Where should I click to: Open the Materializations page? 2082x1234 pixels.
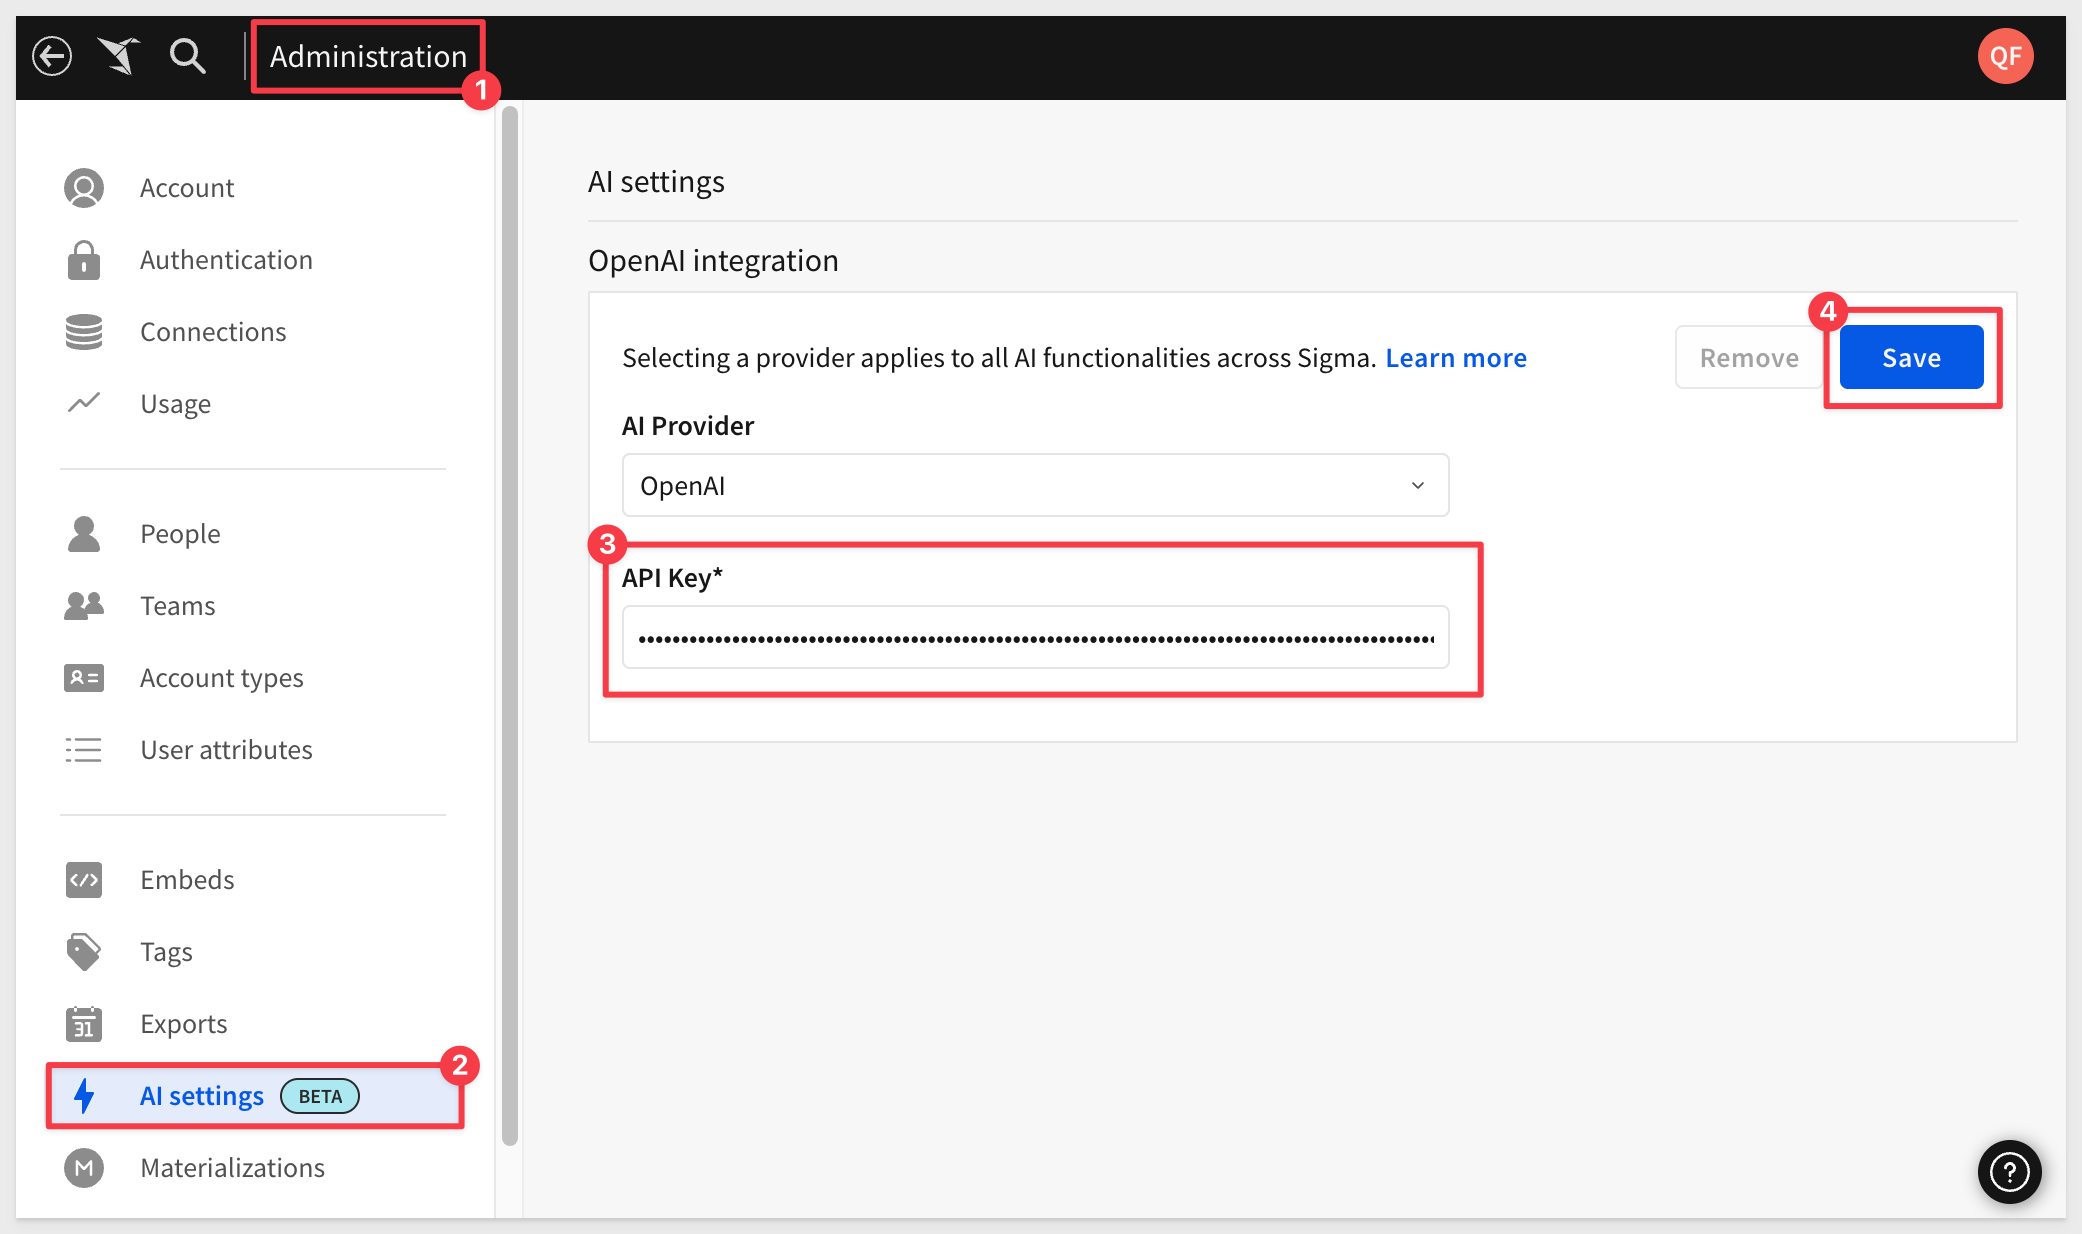coord(232,1168)
